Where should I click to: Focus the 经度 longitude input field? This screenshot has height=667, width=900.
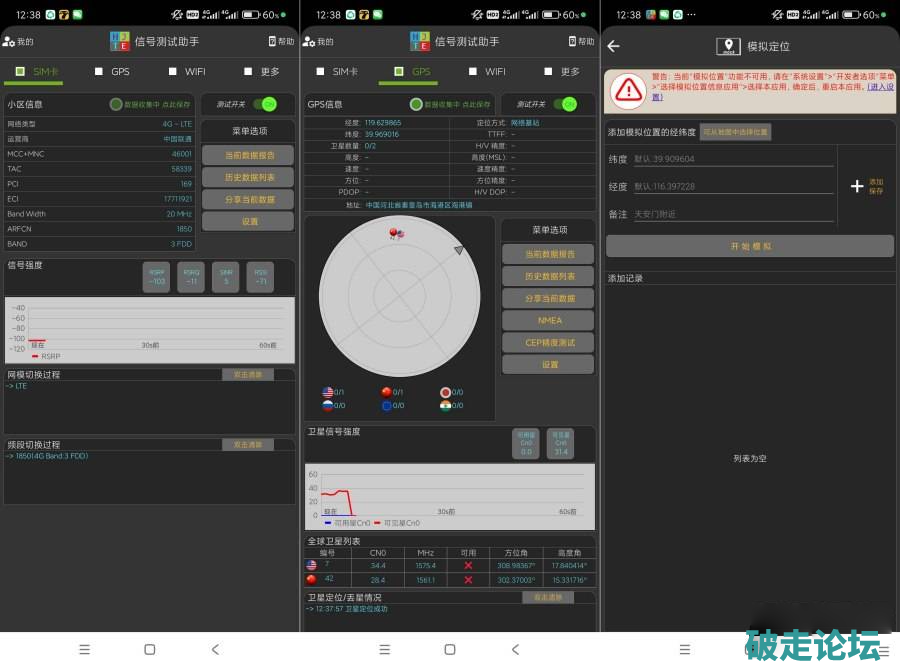tap(733, 186)
